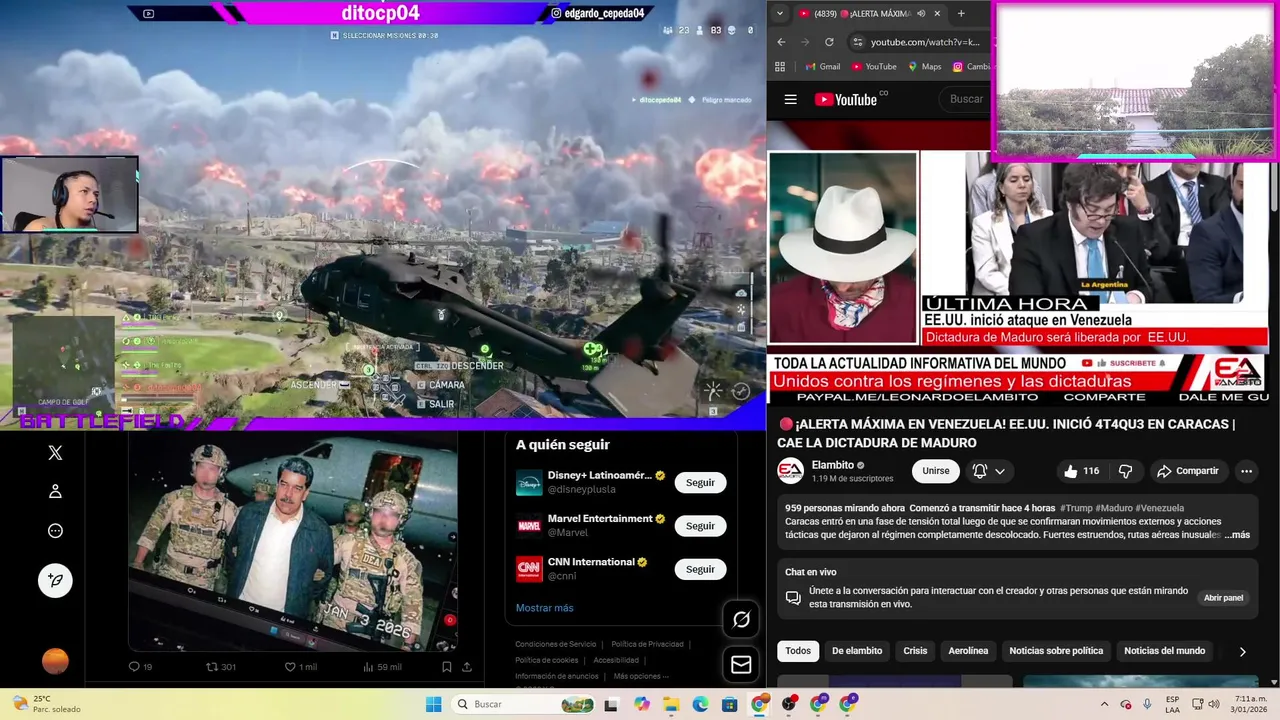Open more actions menu for the video
The width and height of the screenshot is (1280, 720).
[1246, 471]
